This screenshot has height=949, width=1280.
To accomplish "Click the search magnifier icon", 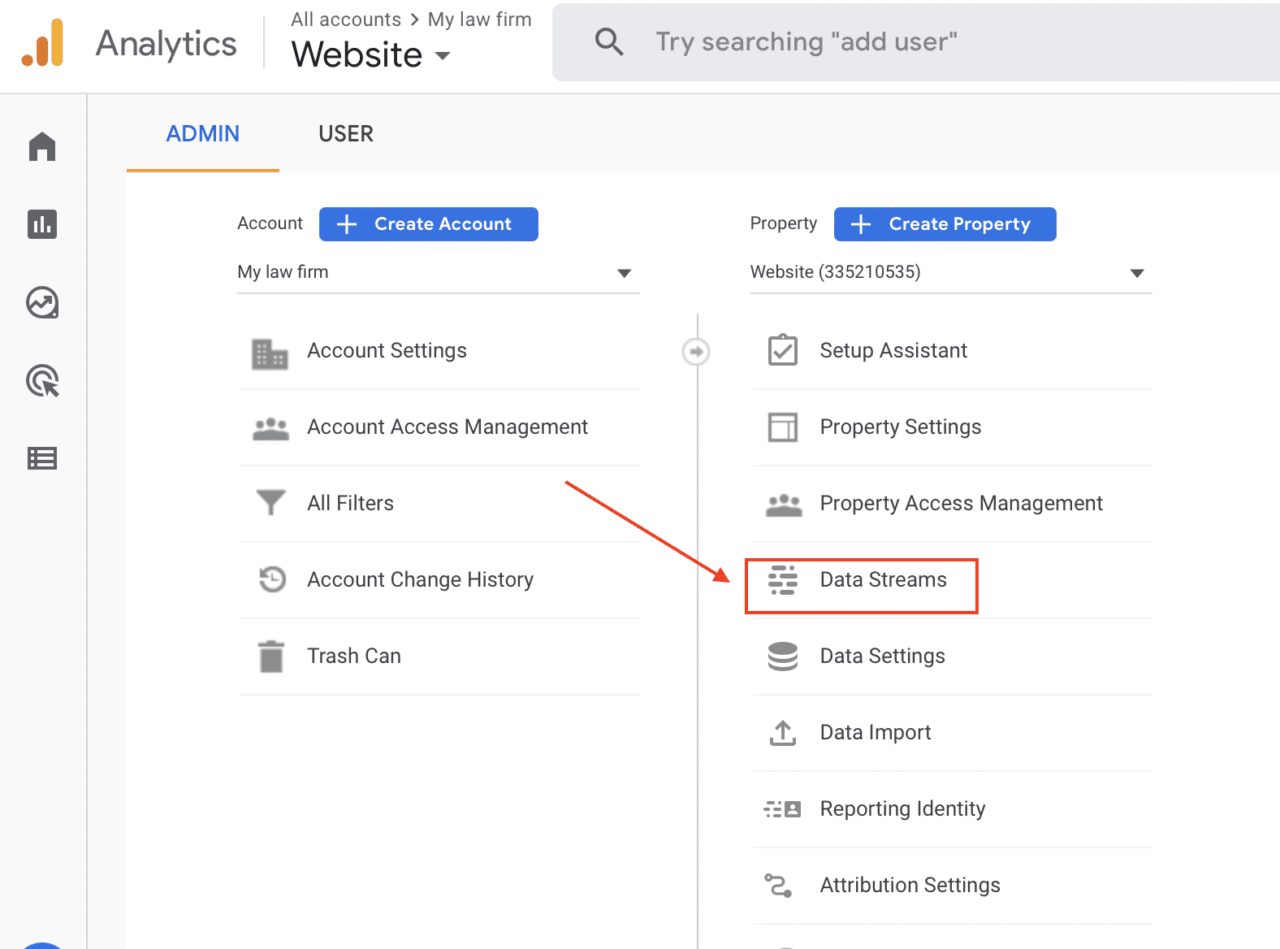I will [x=609, y=42].
